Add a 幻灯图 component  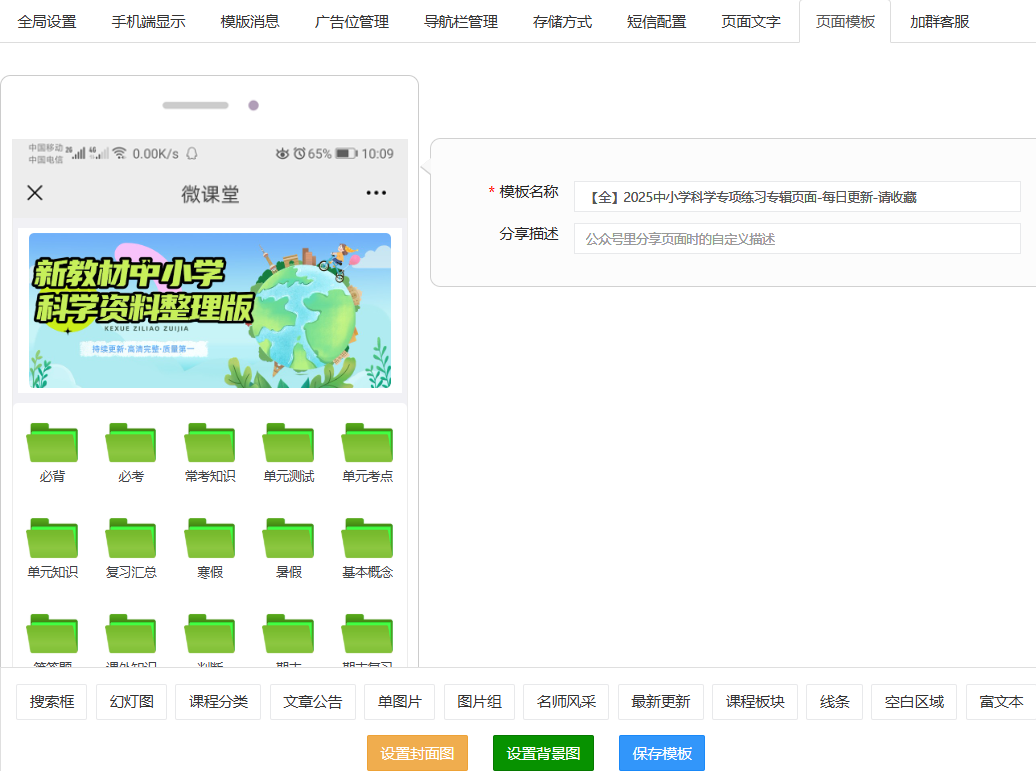coord(131,702)
